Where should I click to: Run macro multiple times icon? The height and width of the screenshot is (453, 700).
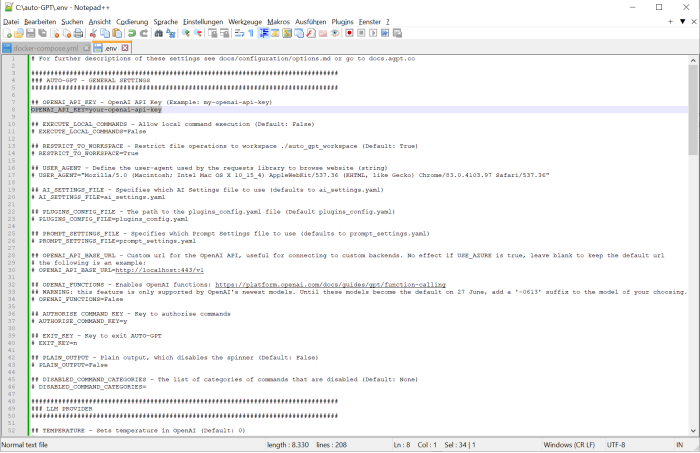pyautogui.click(x=385, y=33)
